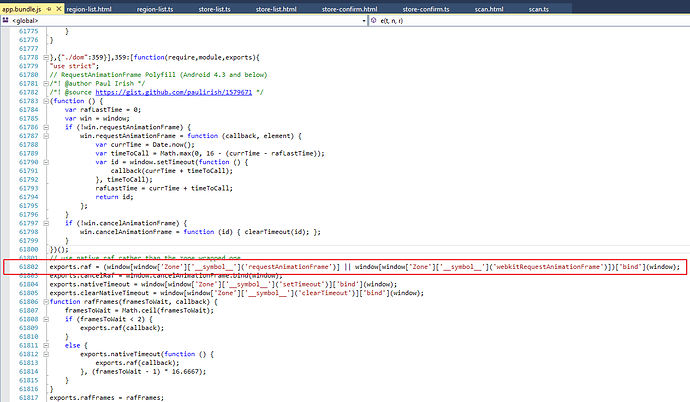Open the paulirish gist GitHub link
The image size is (690, 402).
(173, 92)
